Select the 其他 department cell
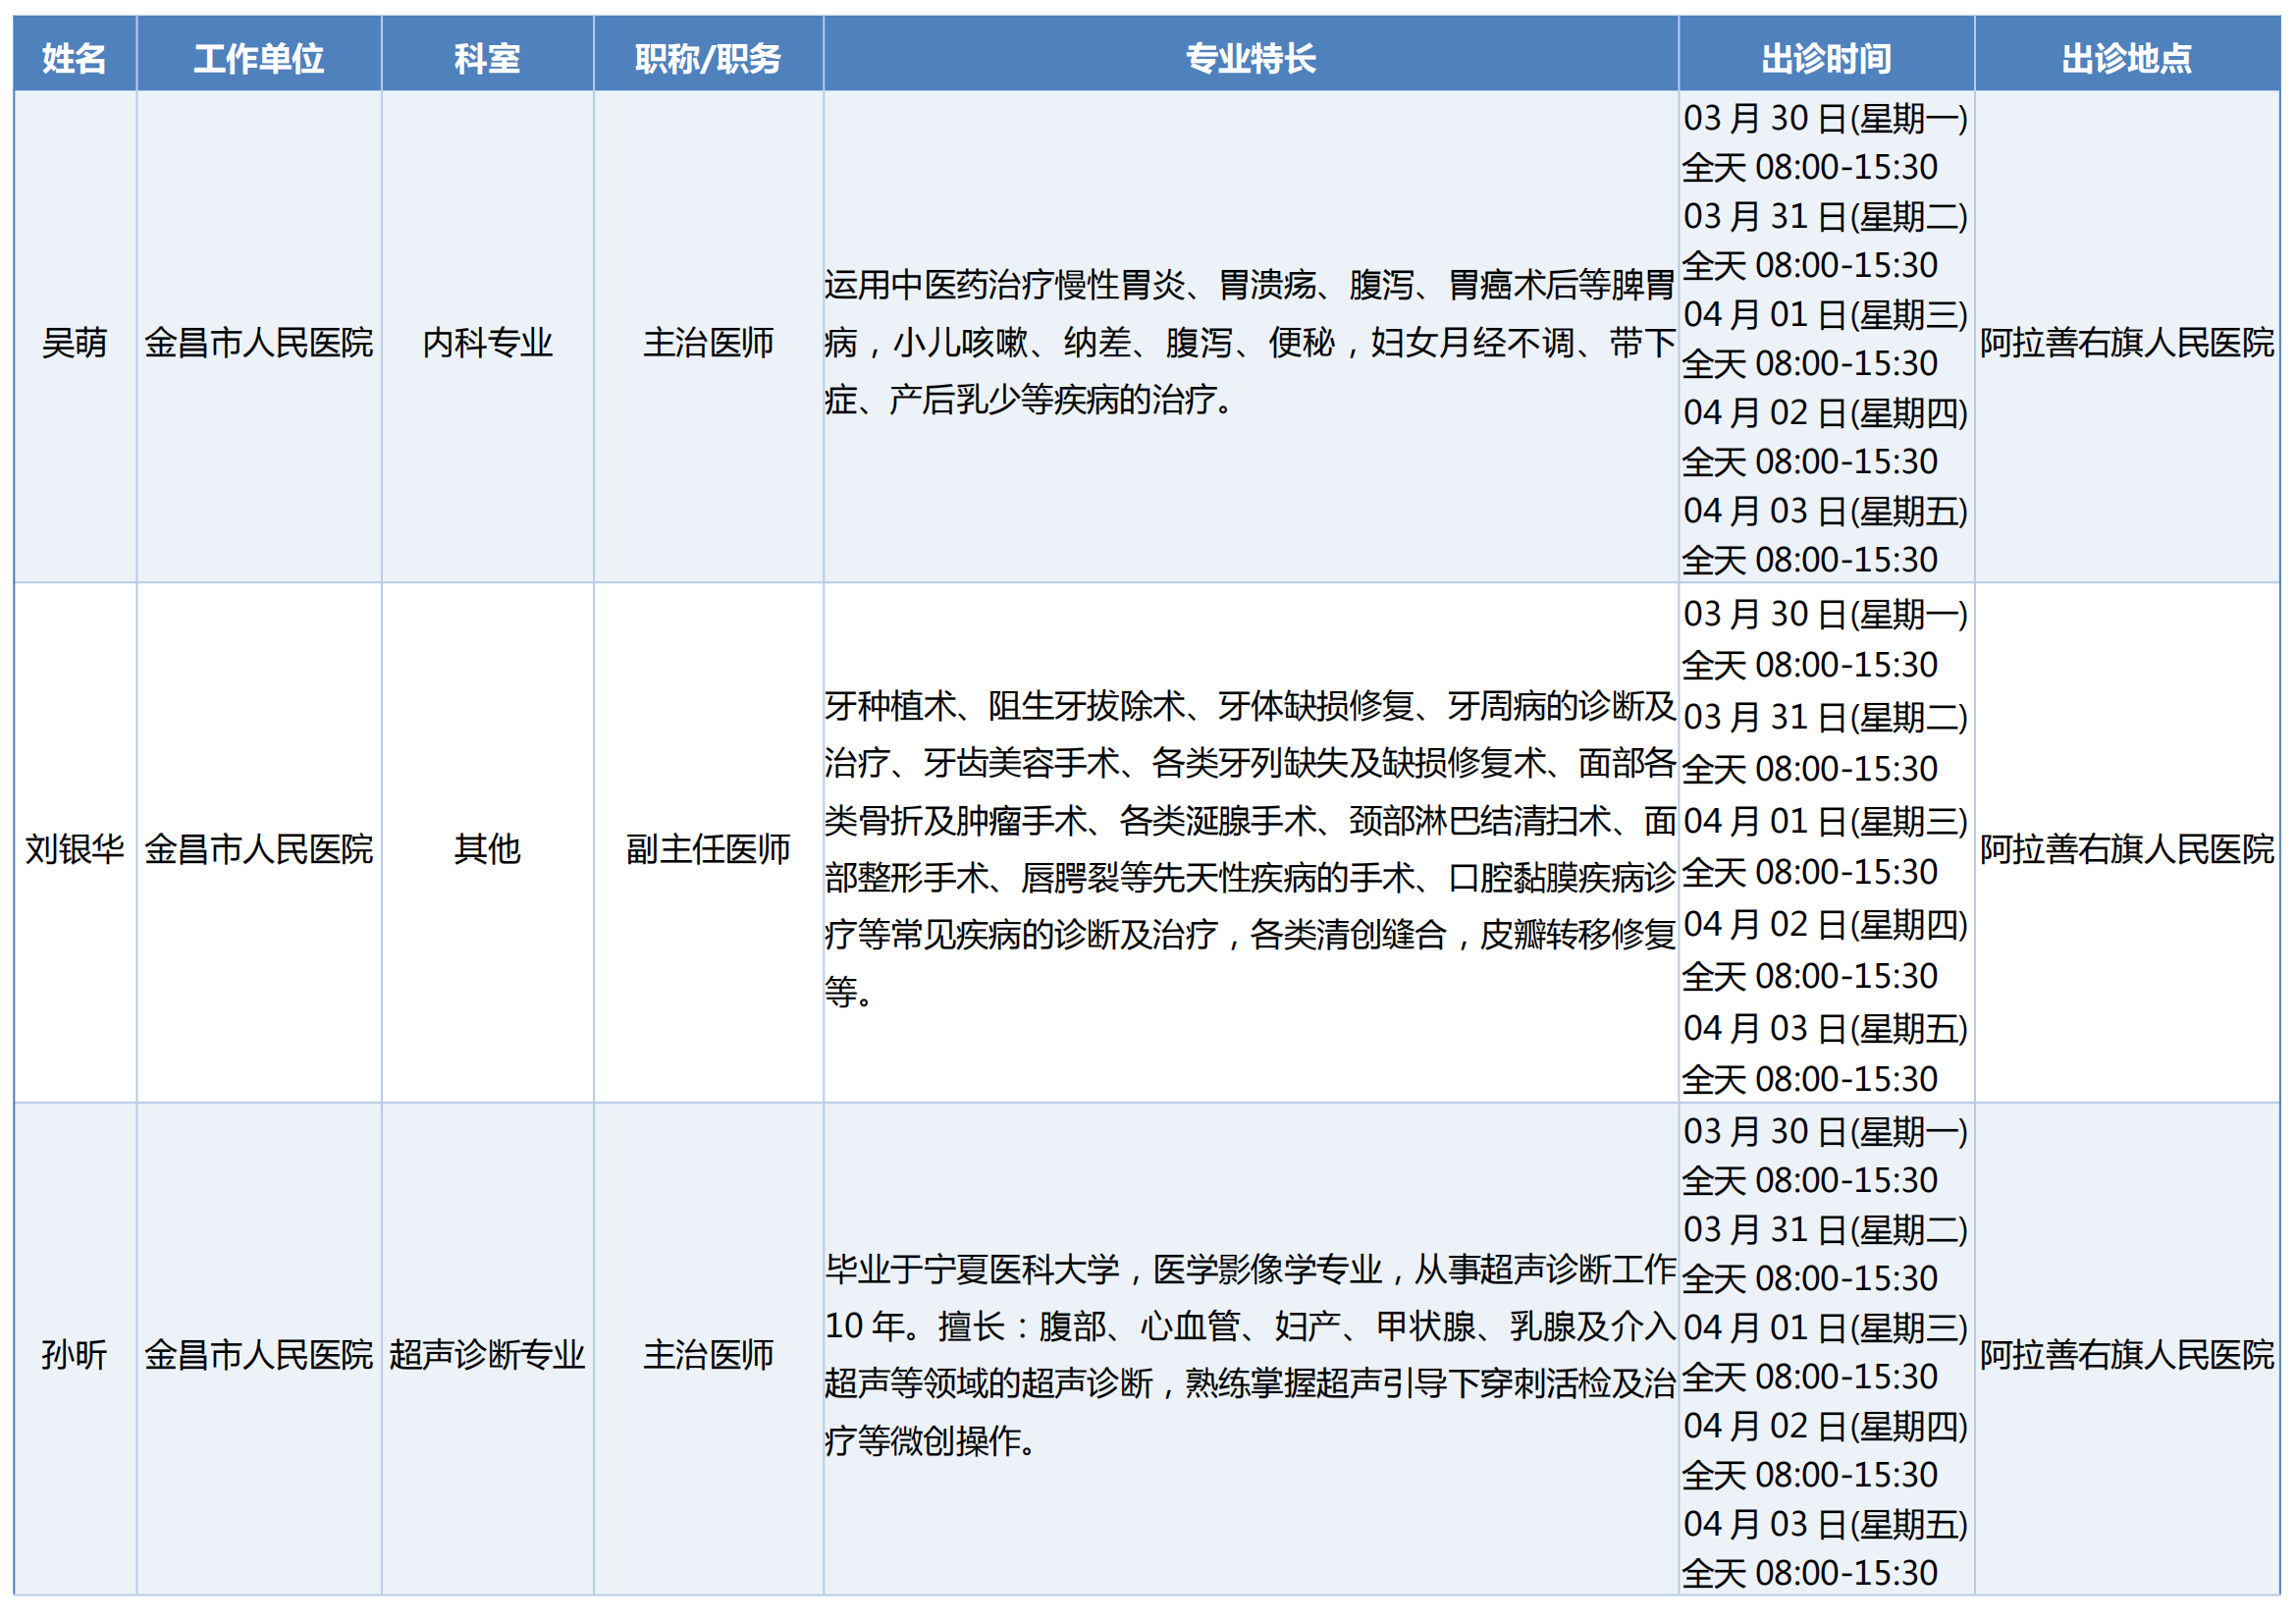This screenshot has width=2296, height=1623. click(x=487, y=848)
